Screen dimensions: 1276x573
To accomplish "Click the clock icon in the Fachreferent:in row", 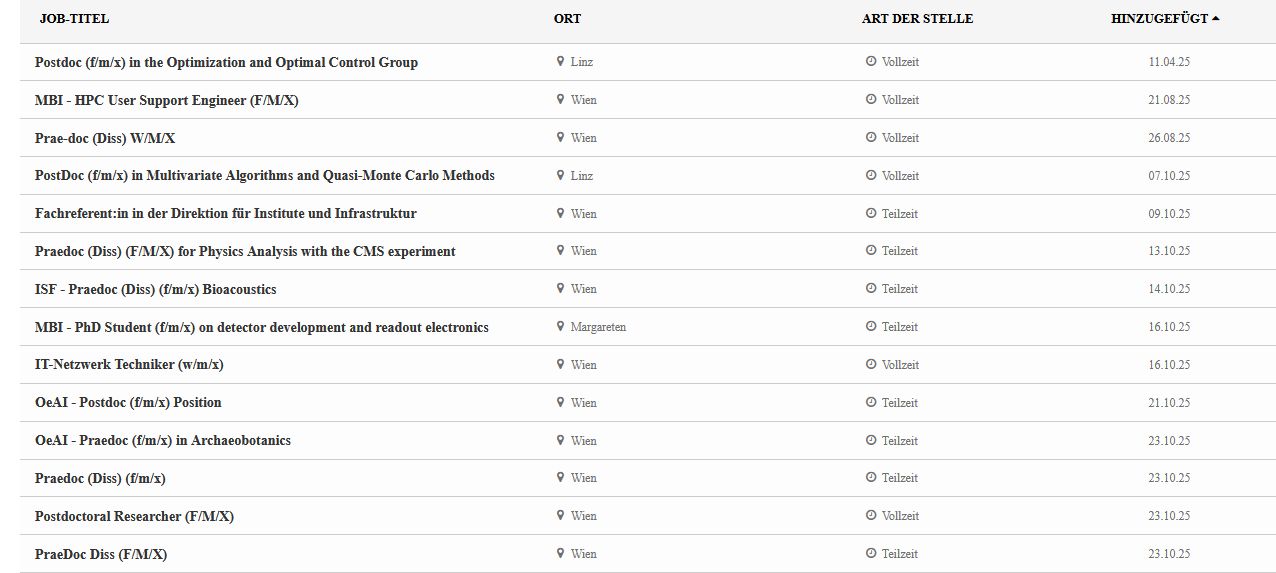I will [871, 213].
